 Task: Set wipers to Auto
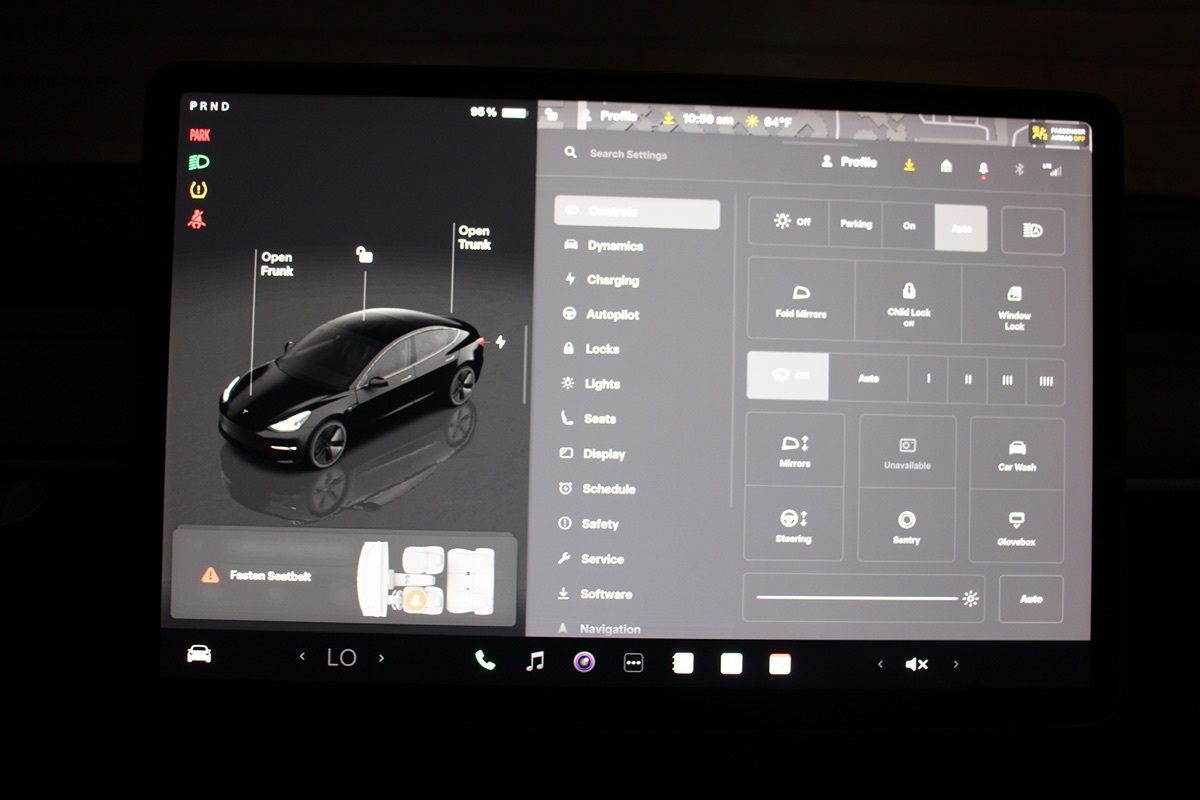coord(868,379)
